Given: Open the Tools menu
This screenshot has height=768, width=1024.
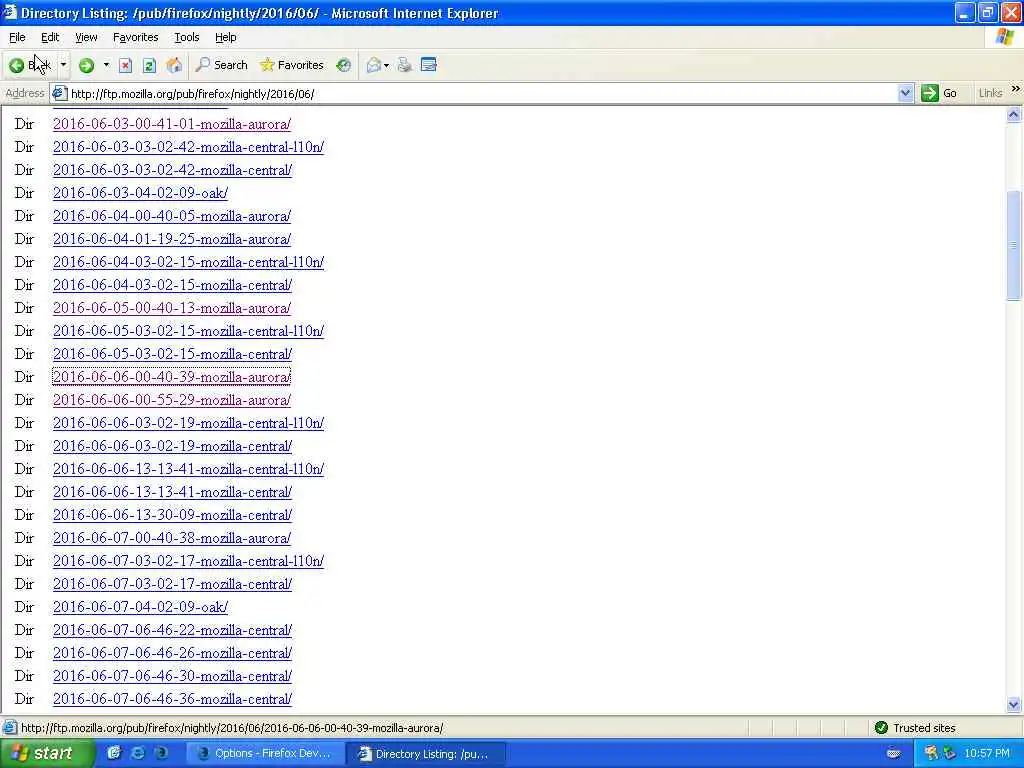Looking at the screenshot, I should pyautogui.click(x=187, y=37).
